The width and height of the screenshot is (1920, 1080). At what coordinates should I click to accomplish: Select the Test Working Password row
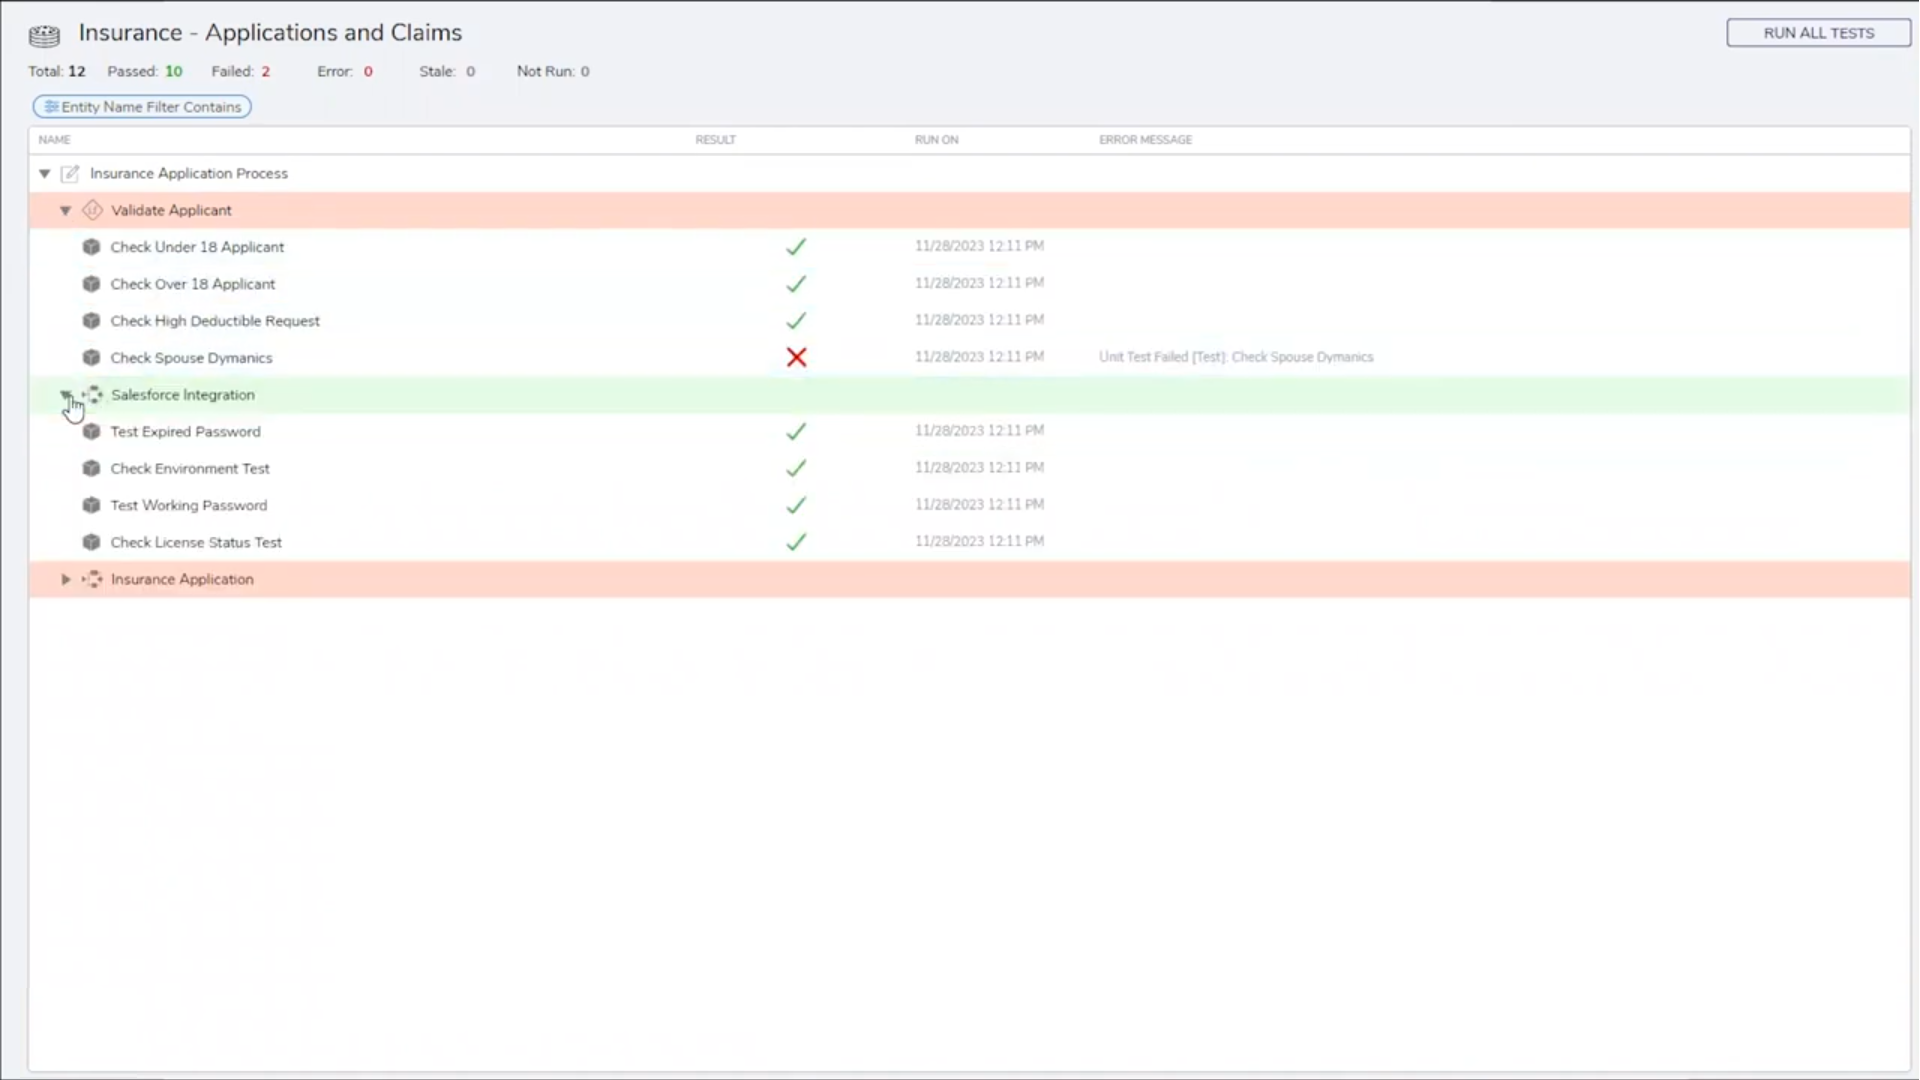[189, 506]
